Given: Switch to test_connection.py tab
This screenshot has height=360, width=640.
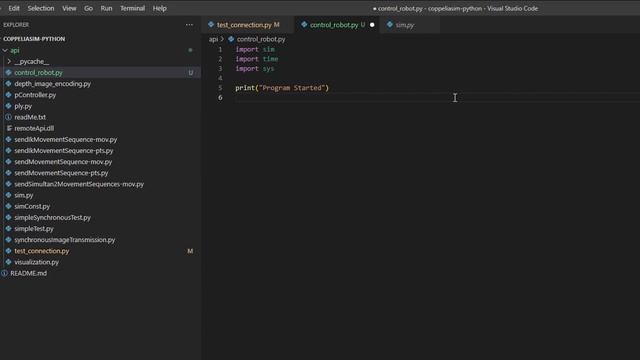Looking at the screenshot, I should click(247, 25).
